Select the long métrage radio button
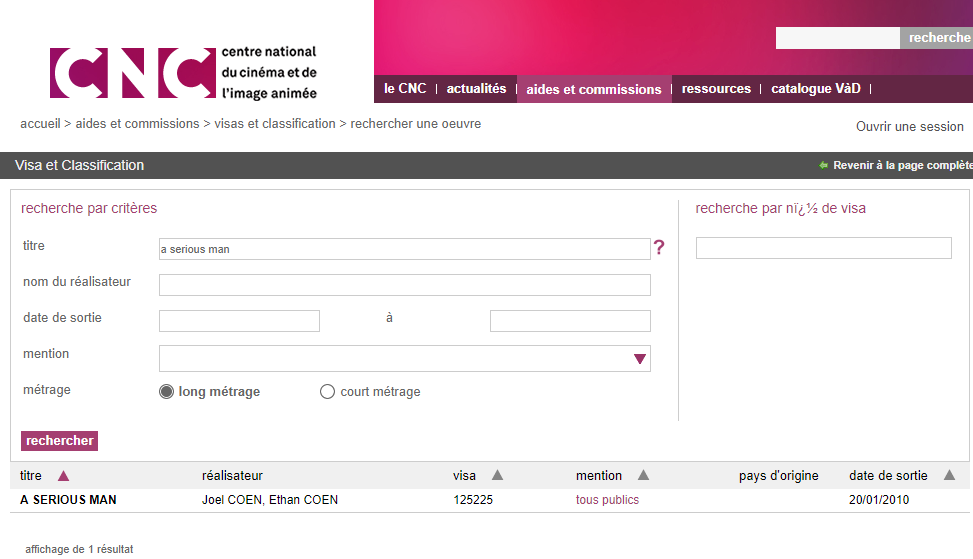The image size is (973, 559). click(x=167, y=392)
